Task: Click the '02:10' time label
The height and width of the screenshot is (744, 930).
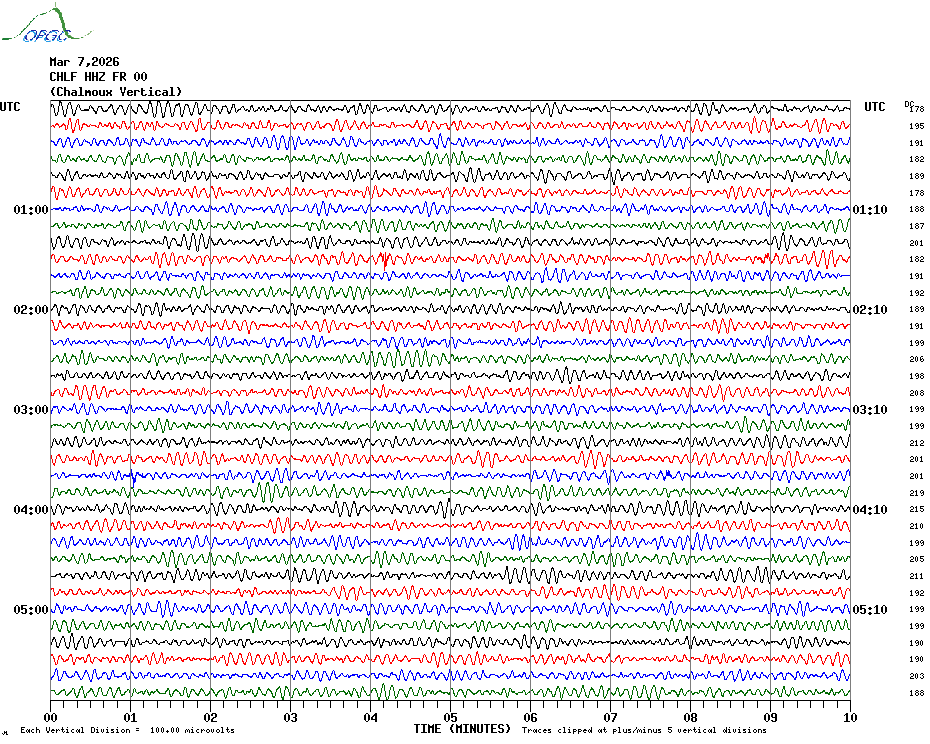Action: pos(870,310)
